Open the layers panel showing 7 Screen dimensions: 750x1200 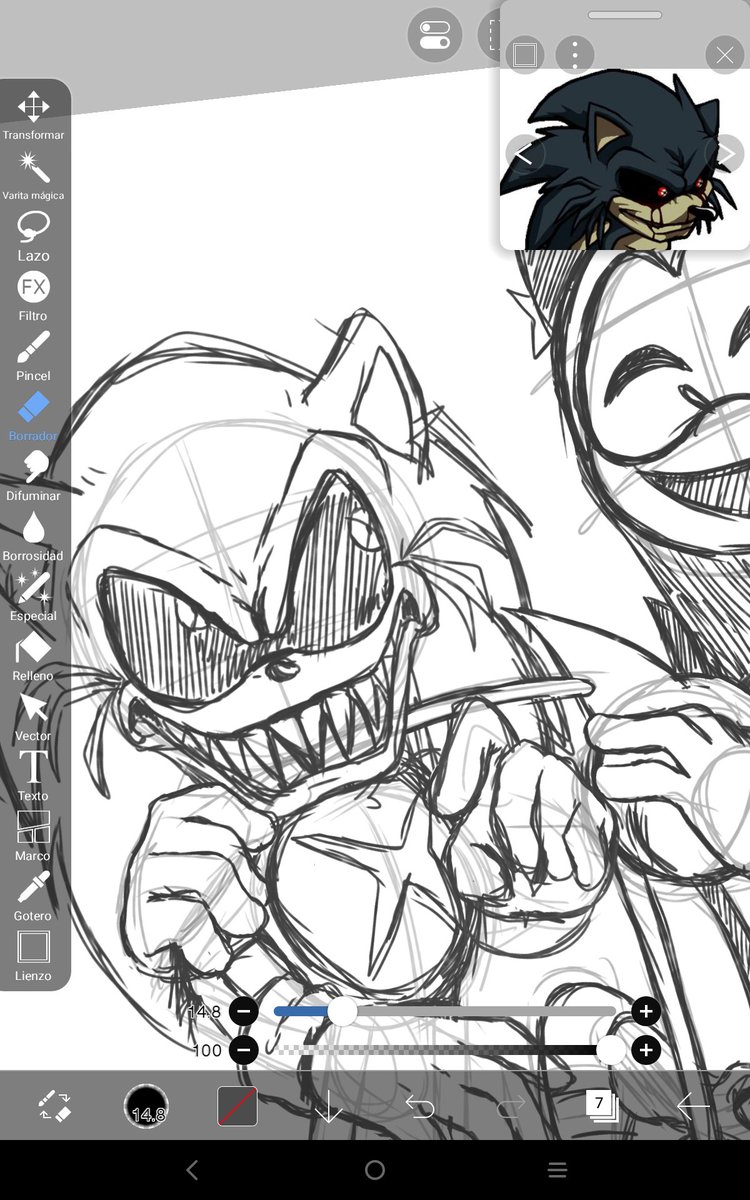[602, 1105]
